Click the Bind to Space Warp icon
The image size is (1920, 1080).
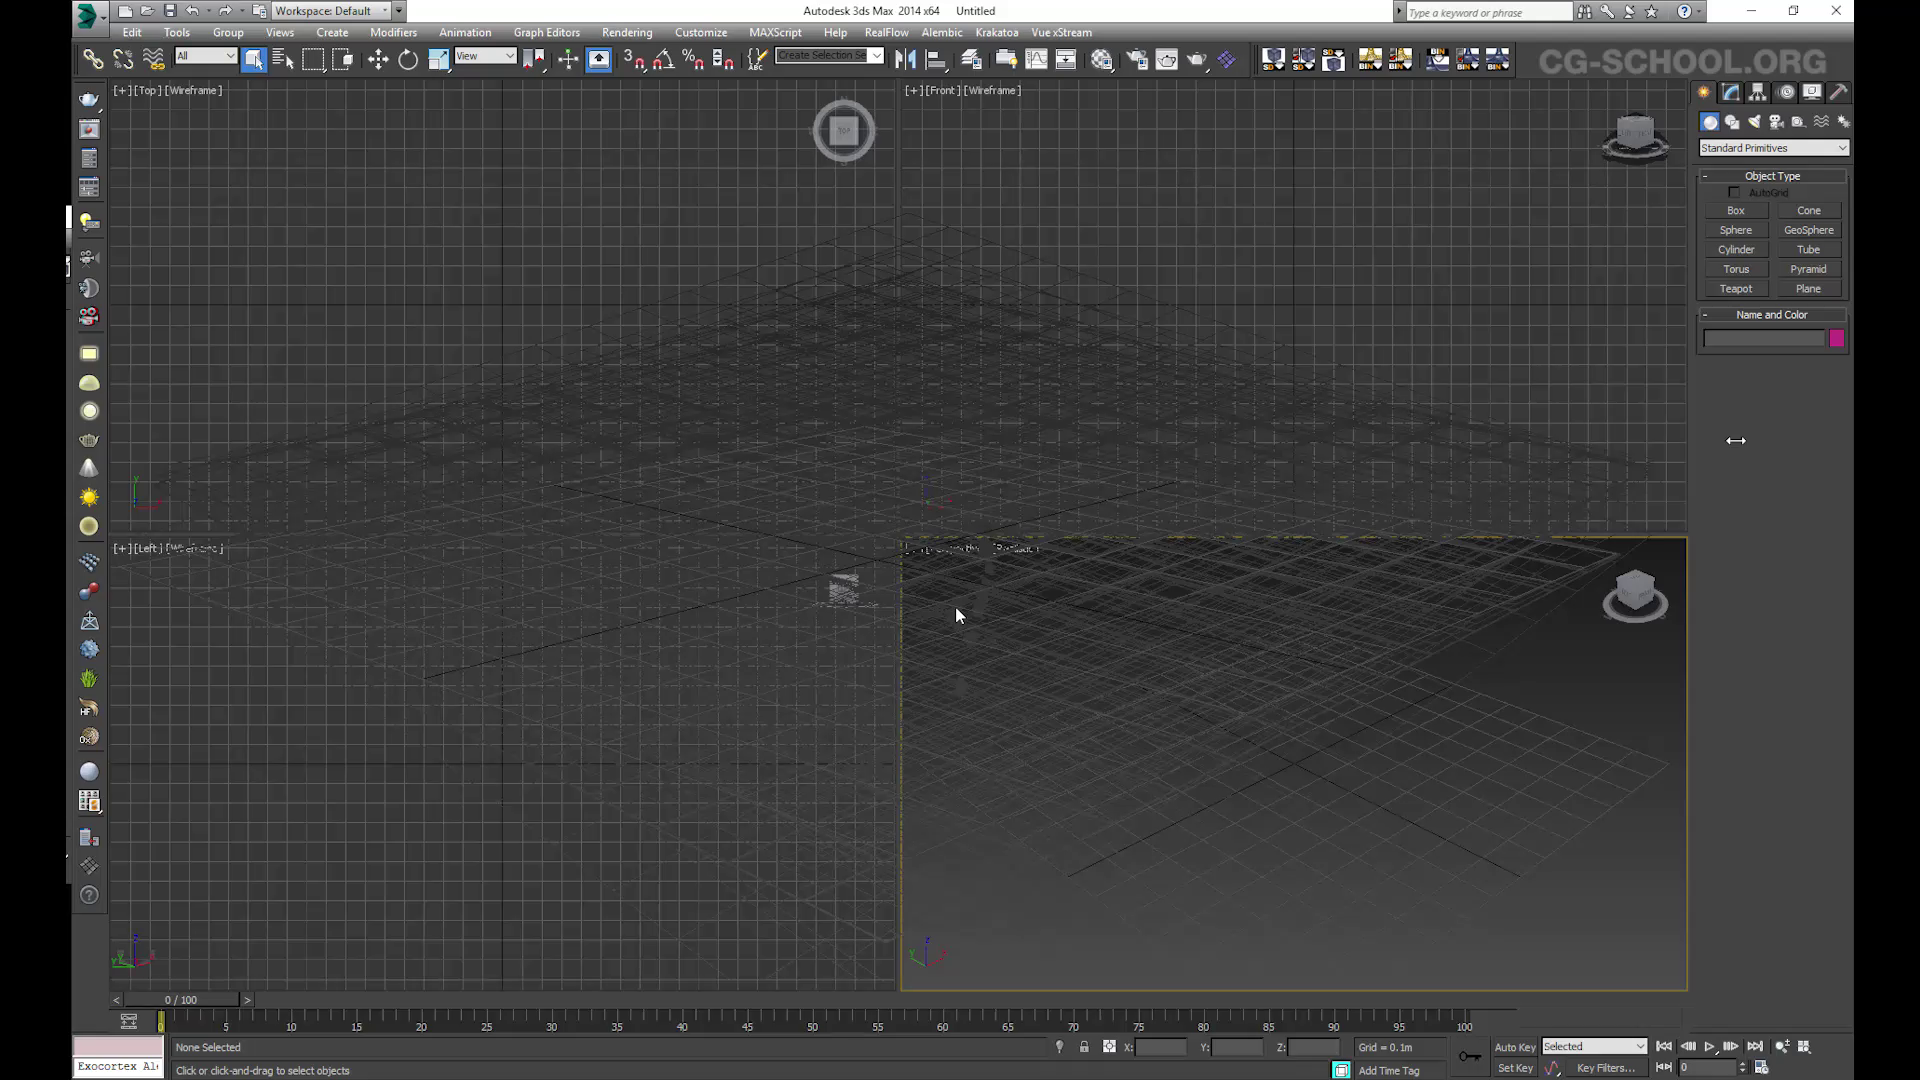[x=153, y=60]
